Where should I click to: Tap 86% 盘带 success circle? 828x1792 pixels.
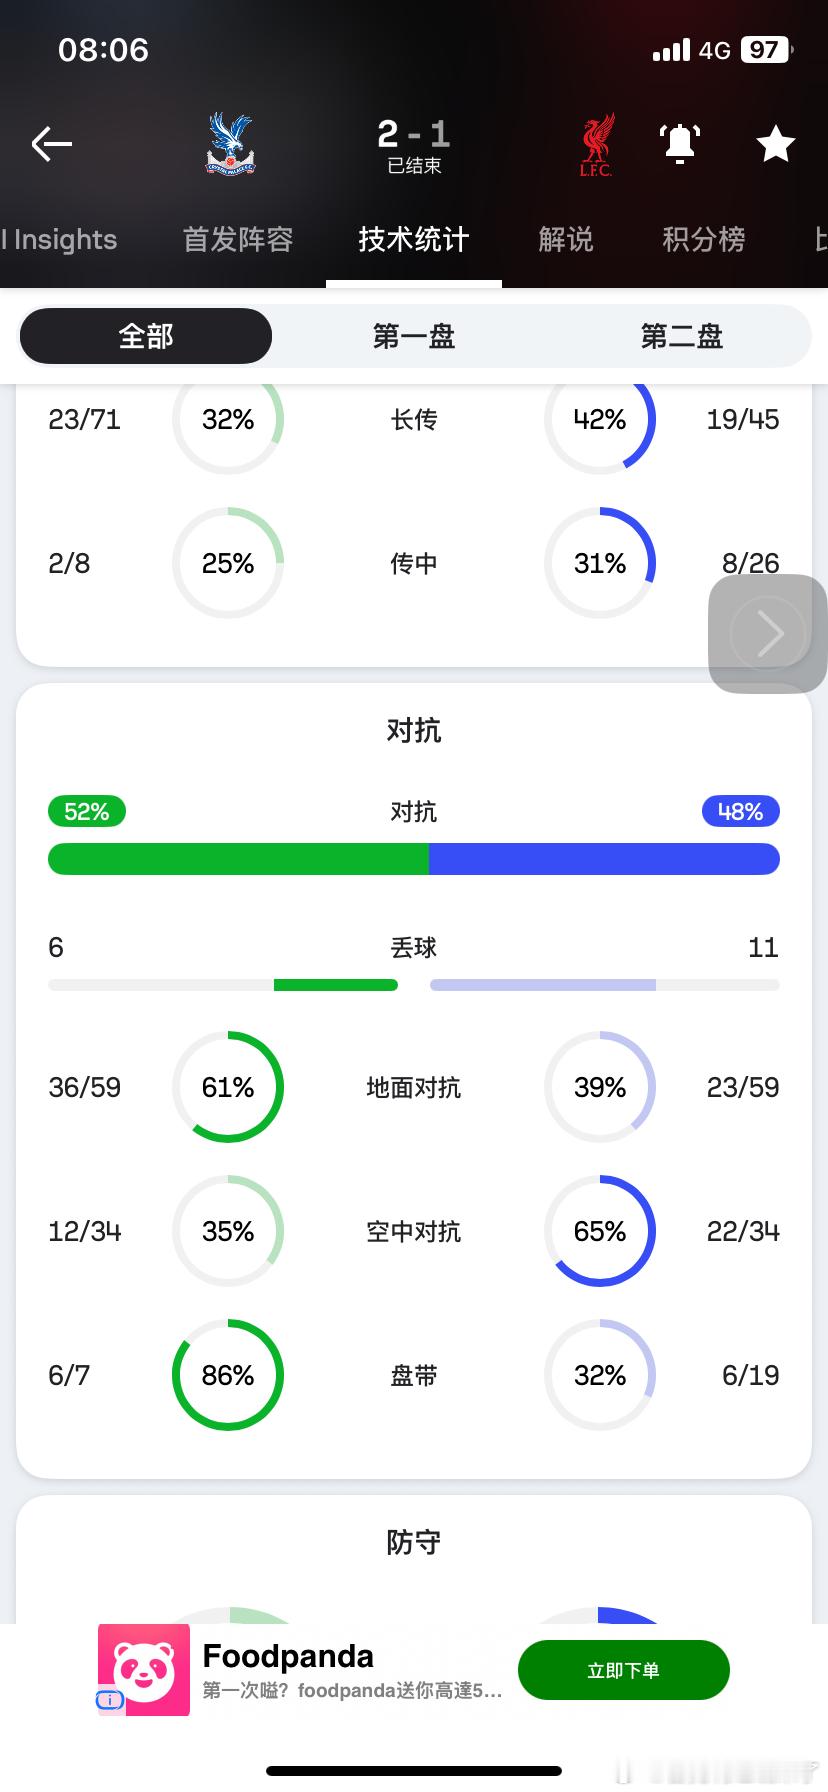point(228,1375)
